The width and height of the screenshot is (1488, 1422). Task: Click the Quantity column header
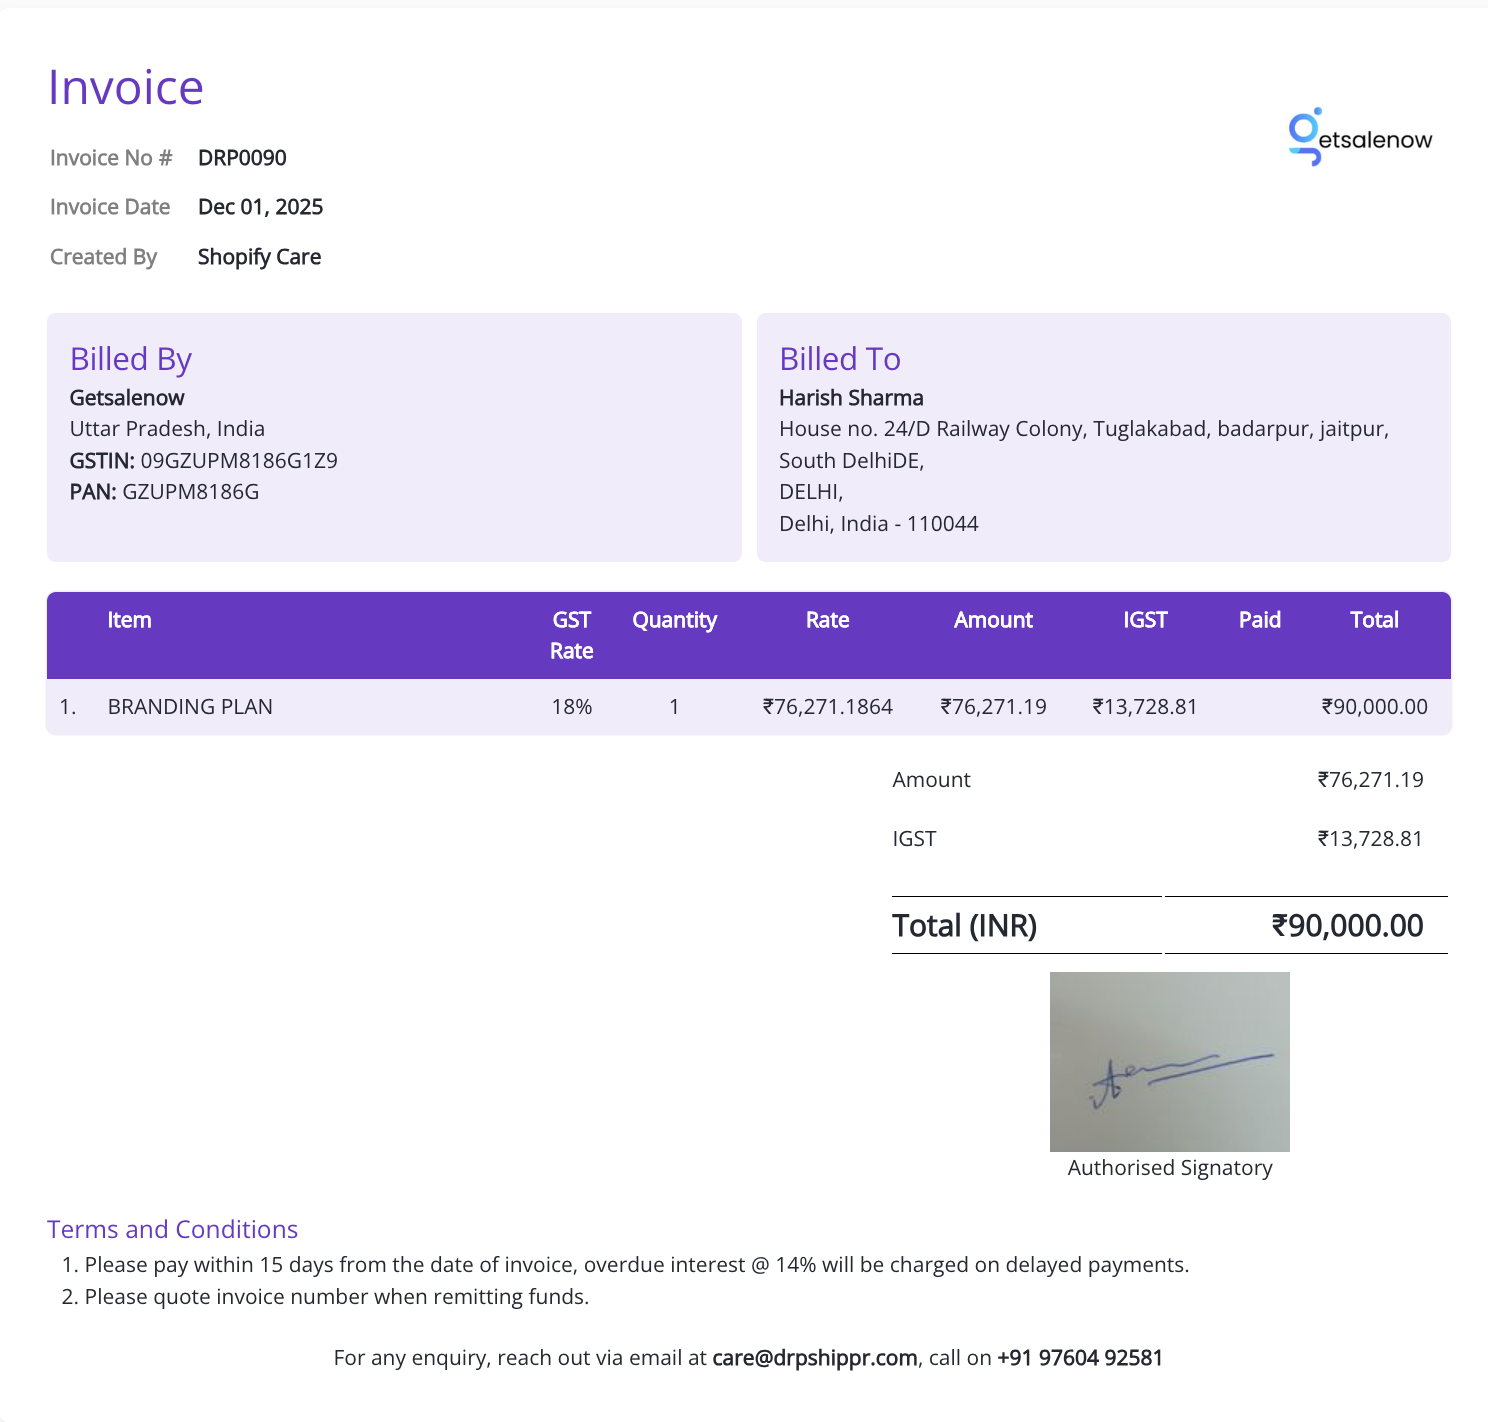[x=674, y=620]
